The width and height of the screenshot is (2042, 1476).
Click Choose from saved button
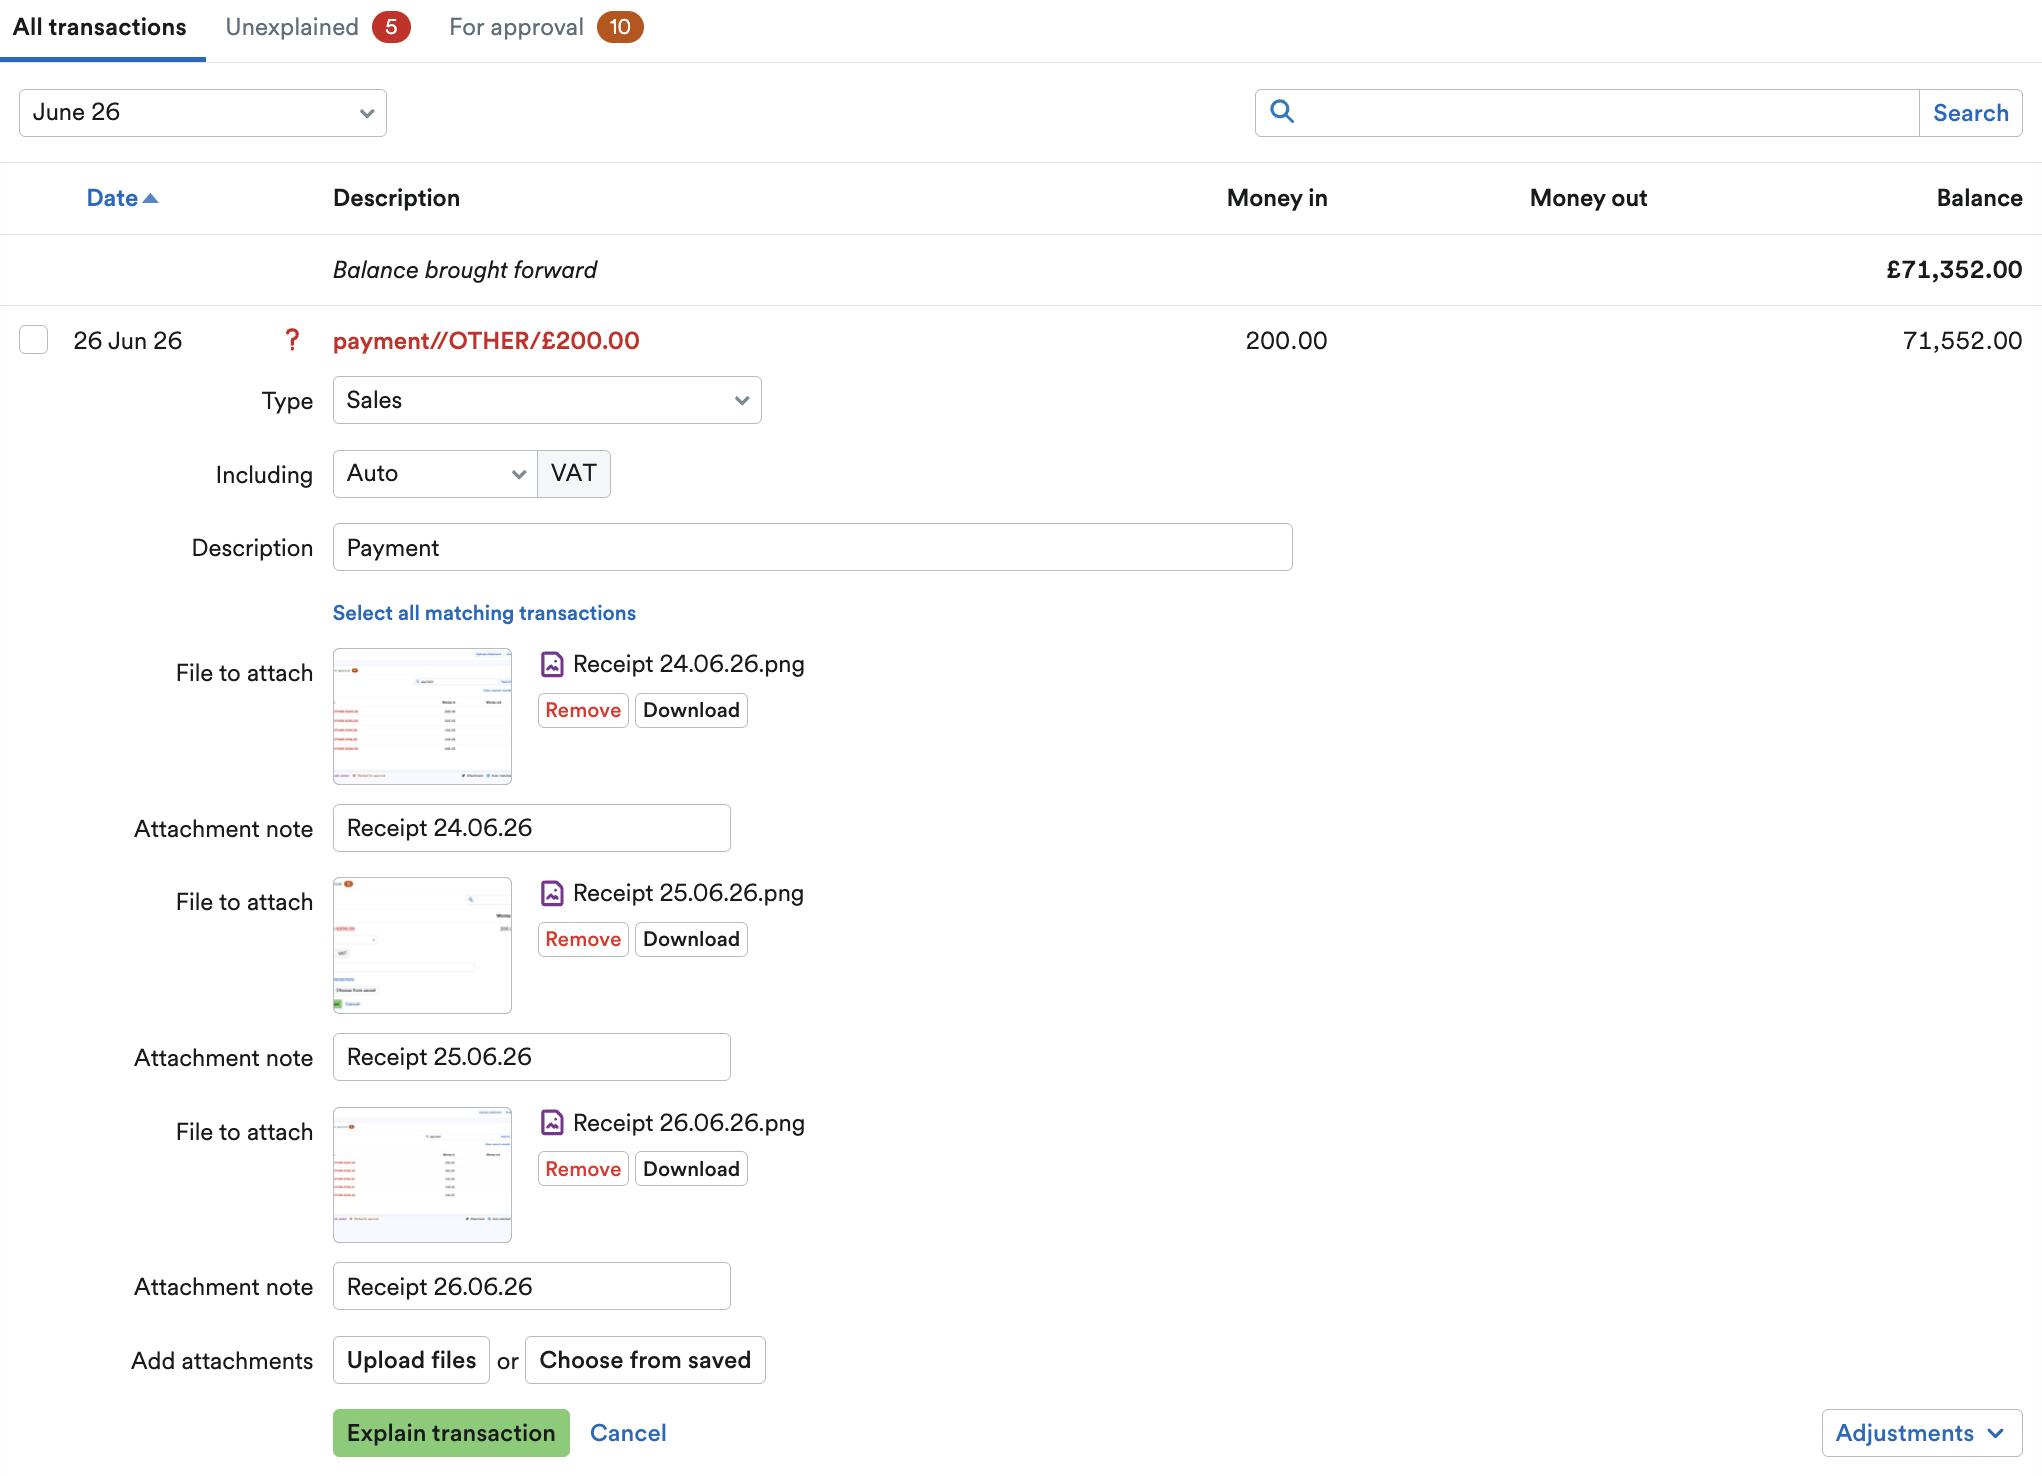(x=645, y=1360)
